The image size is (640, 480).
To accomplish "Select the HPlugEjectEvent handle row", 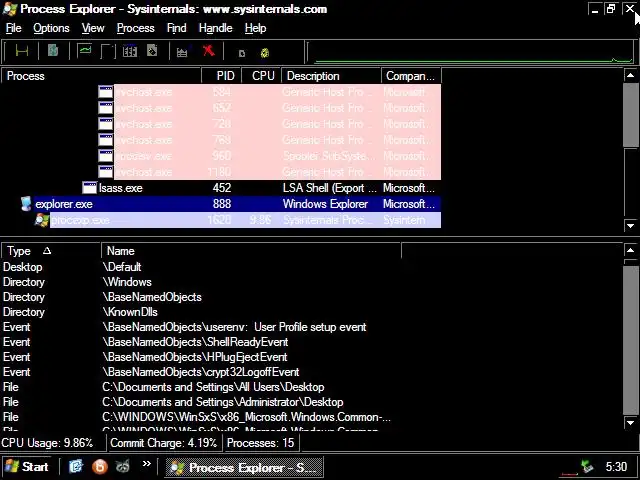I will [200, 357].
